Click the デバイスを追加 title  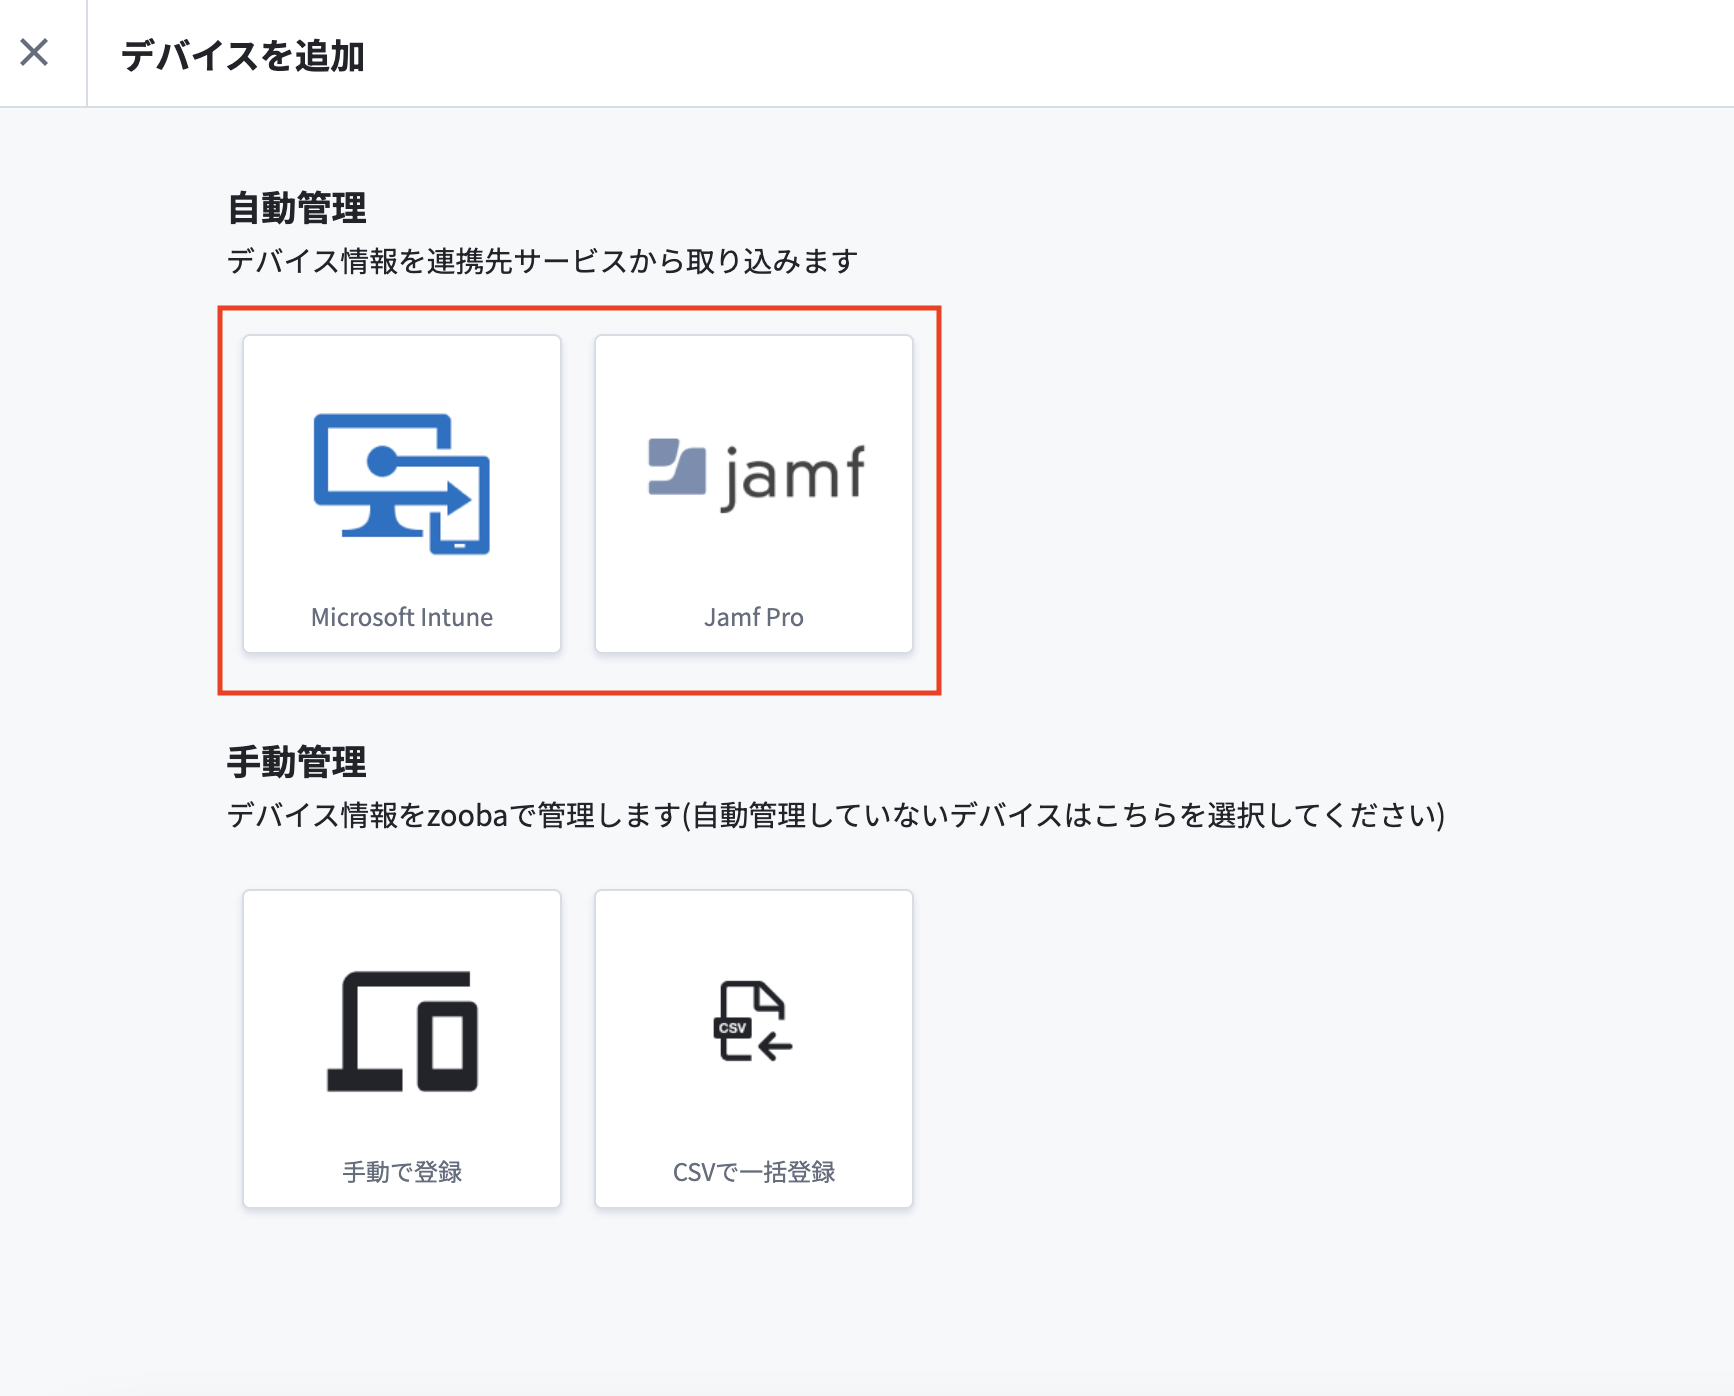tap(243, 56)
